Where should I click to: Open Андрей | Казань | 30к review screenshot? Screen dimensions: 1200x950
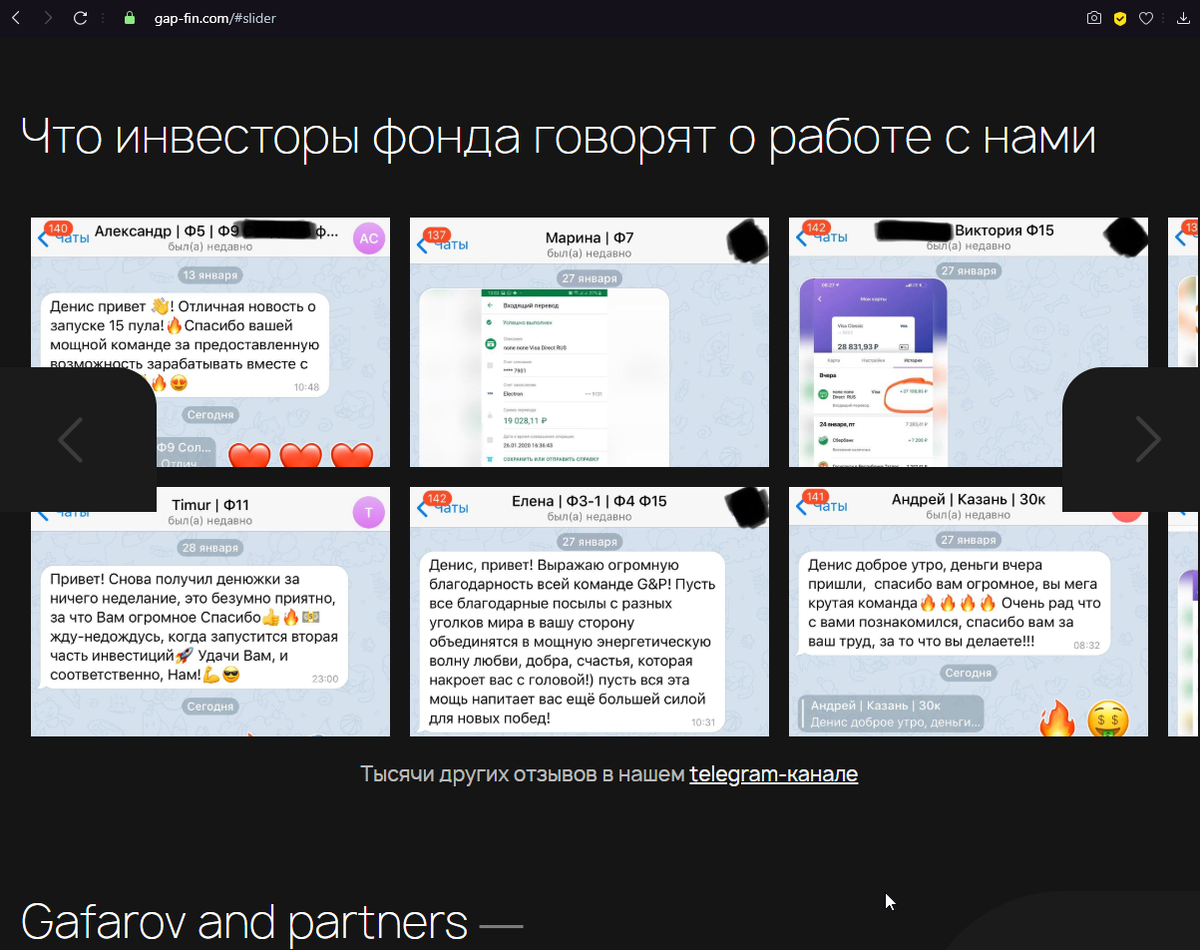click(x=968, y=611)
